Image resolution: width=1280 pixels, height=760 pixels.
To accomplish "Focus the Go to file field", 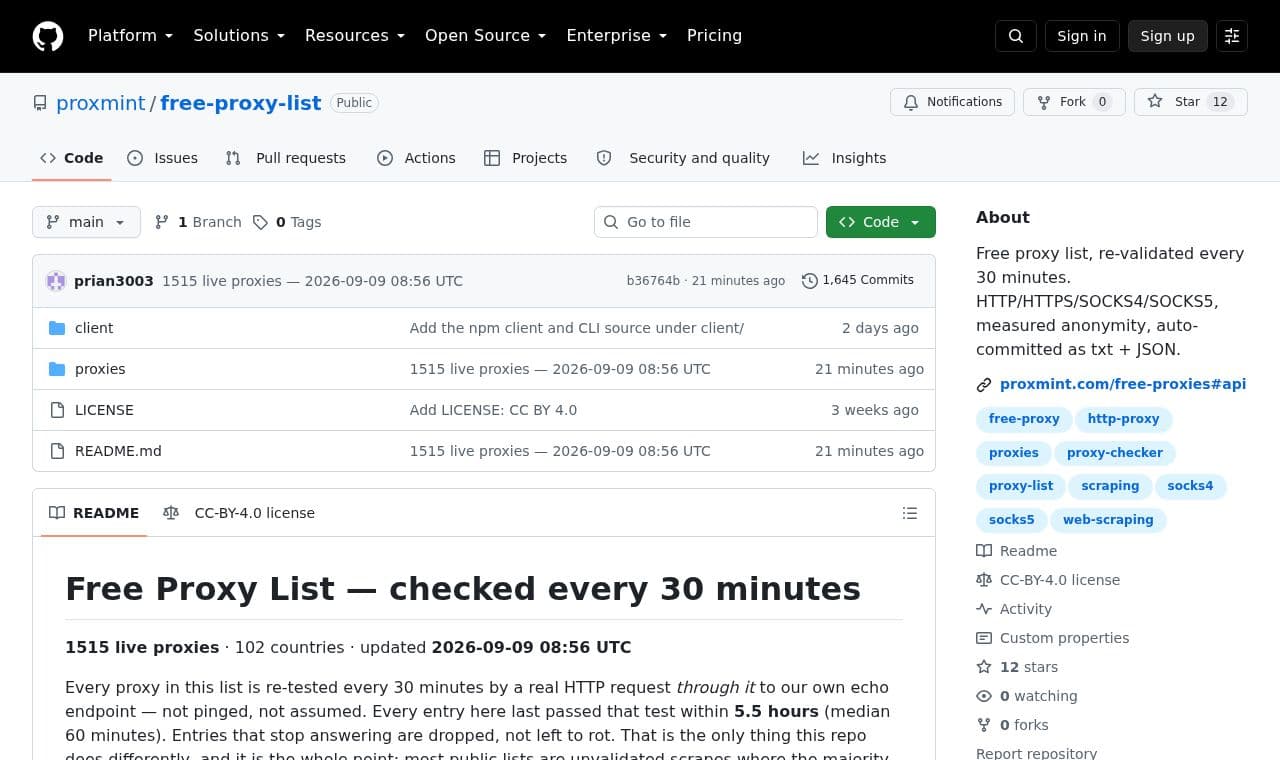I will point(706,222).
